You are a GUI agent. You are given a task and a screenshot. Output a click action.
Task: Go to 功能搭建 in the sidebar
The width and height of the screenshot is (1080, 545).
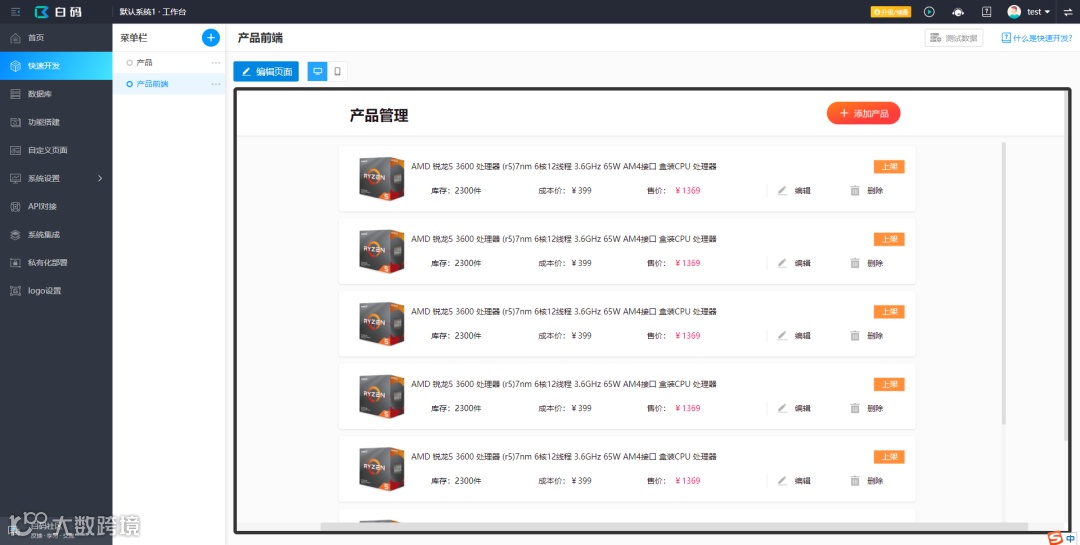click(x=56, y=122)
